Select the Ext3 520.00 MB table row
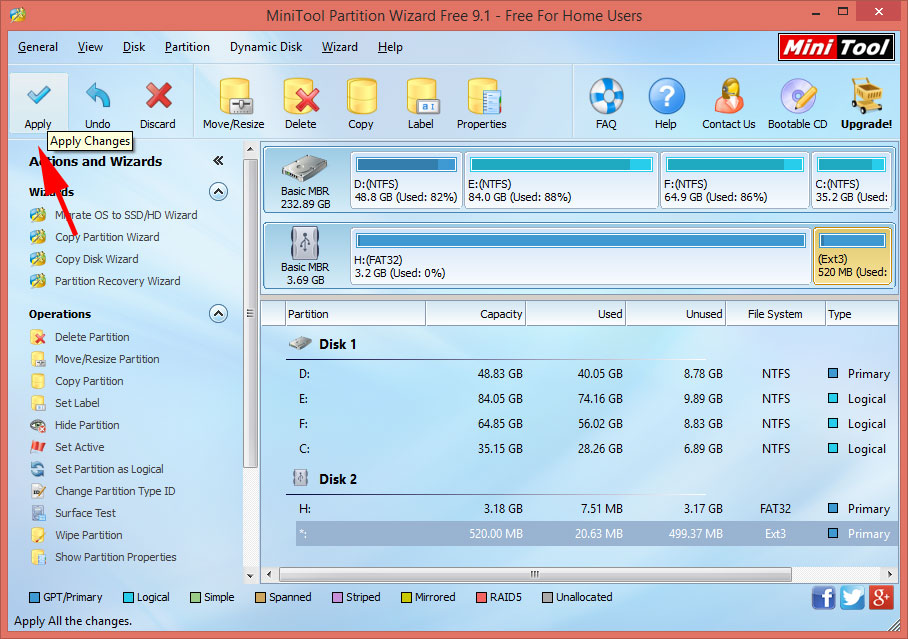 [x=596, y=534]
